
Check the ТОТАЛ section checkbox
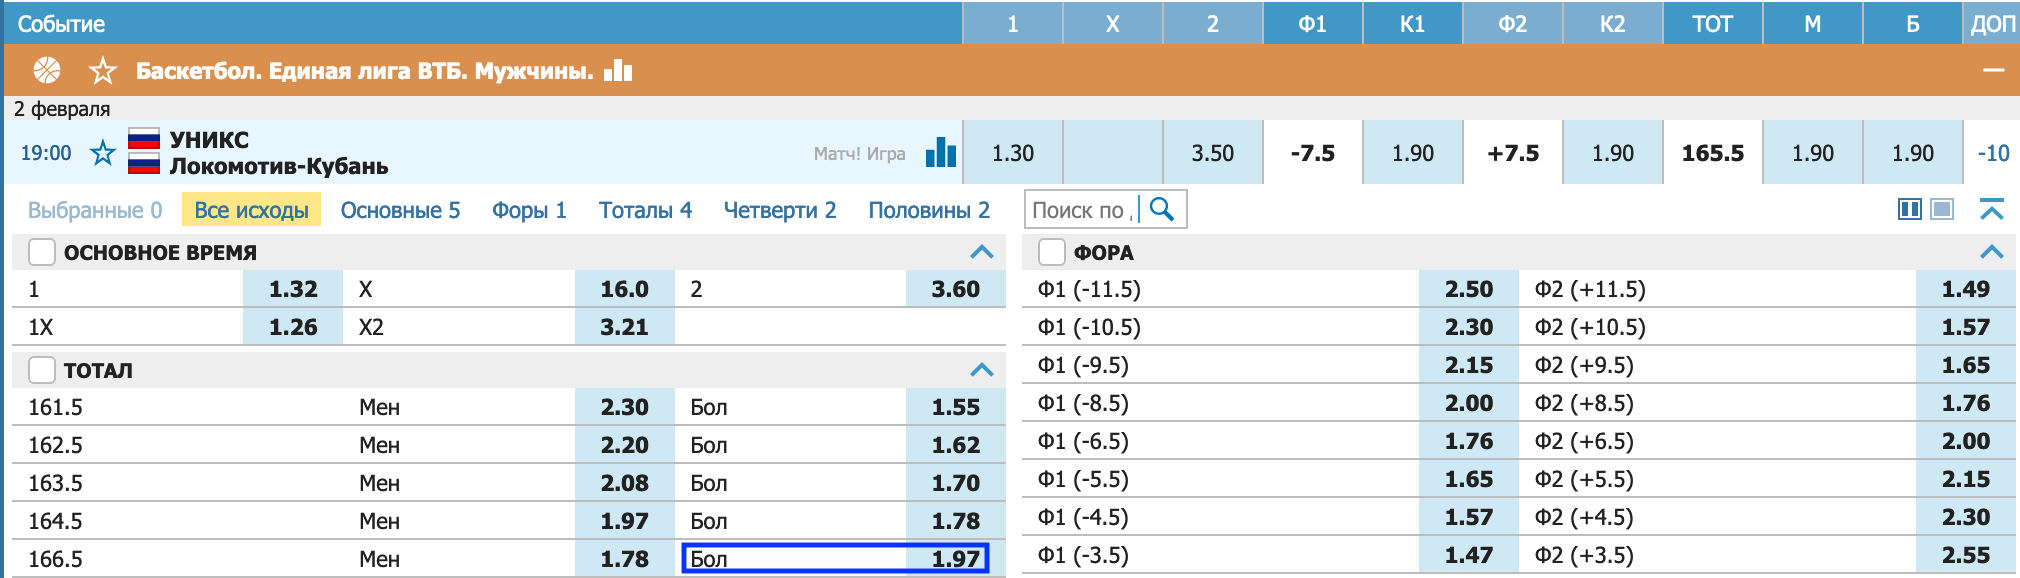point(42,370)
